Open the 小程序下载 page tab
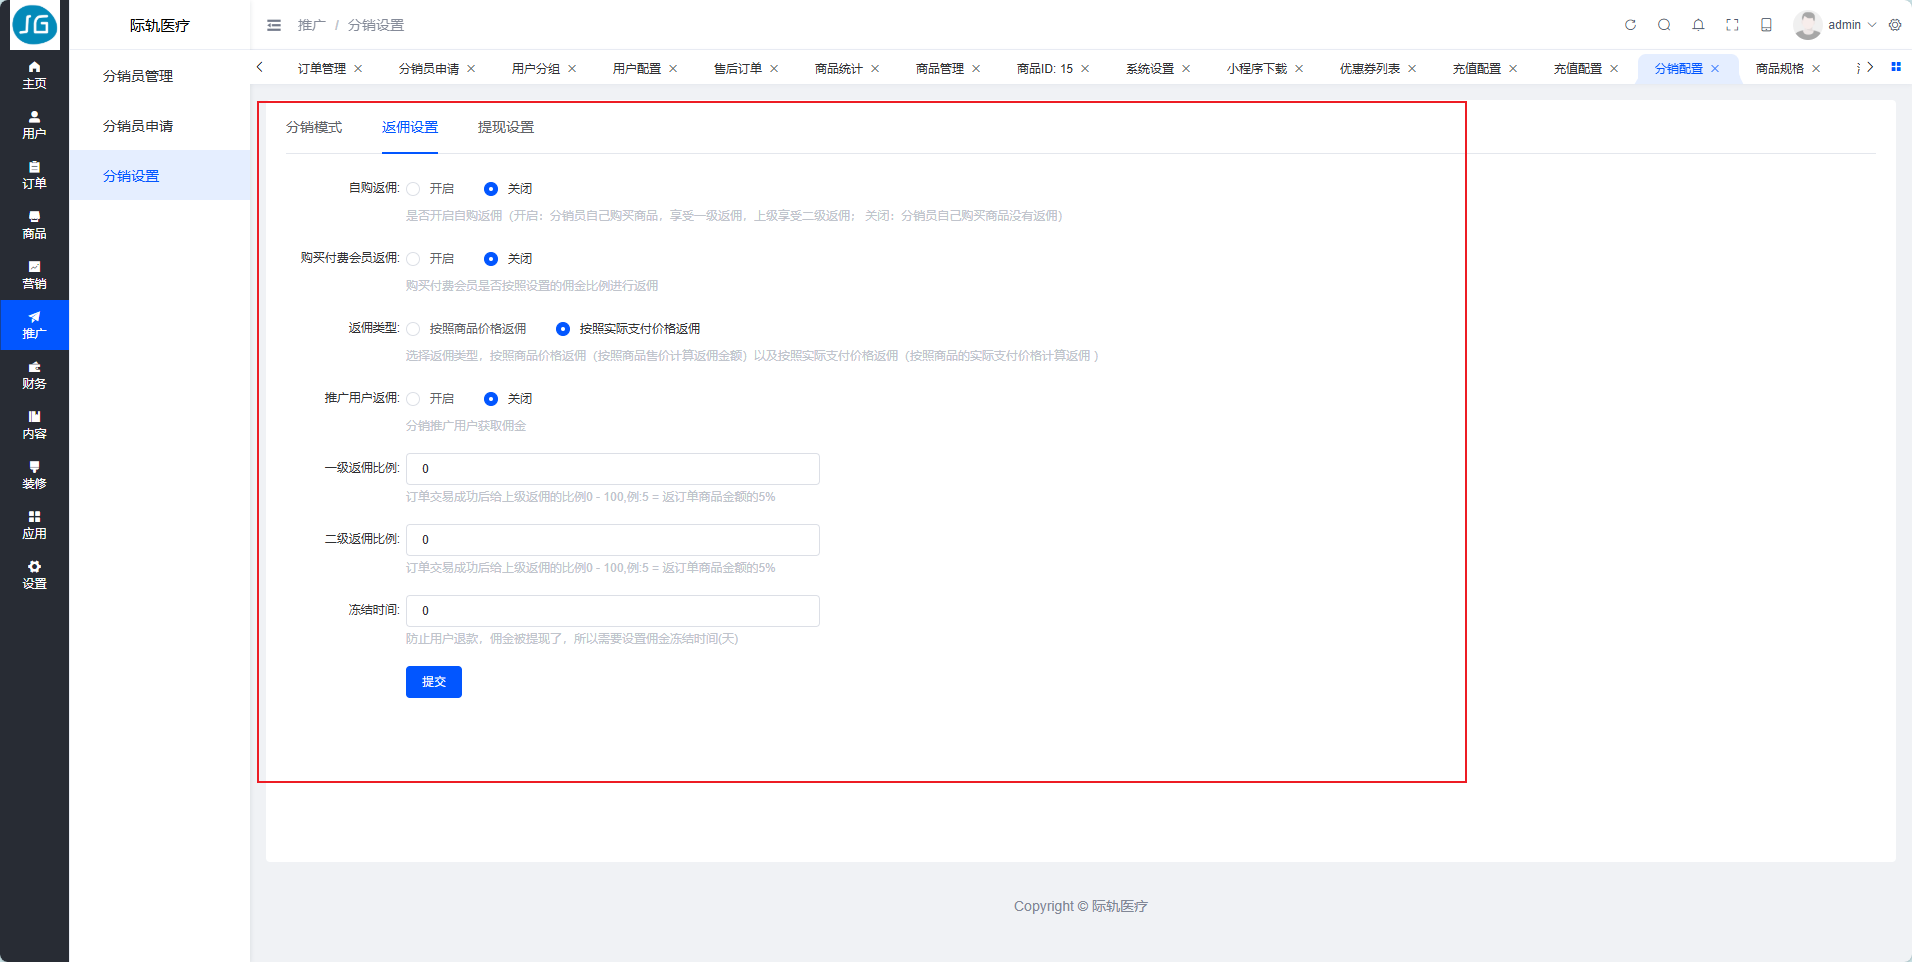Viewport: 1912px width, 962px height. (1257, 69)
